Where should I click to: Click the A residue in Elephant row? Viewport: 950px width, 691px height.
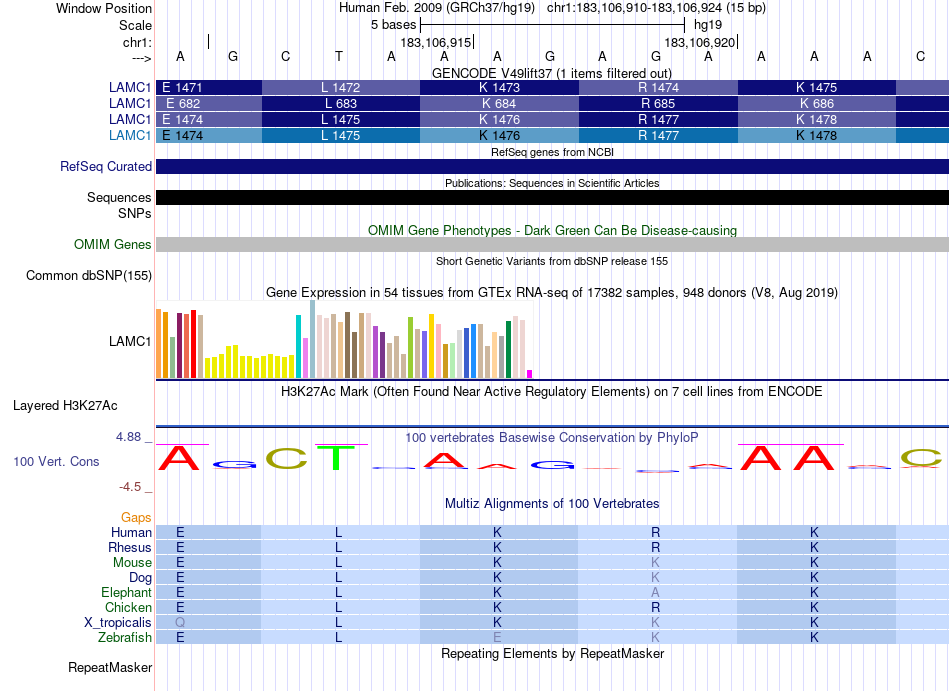tap(655, 592)
